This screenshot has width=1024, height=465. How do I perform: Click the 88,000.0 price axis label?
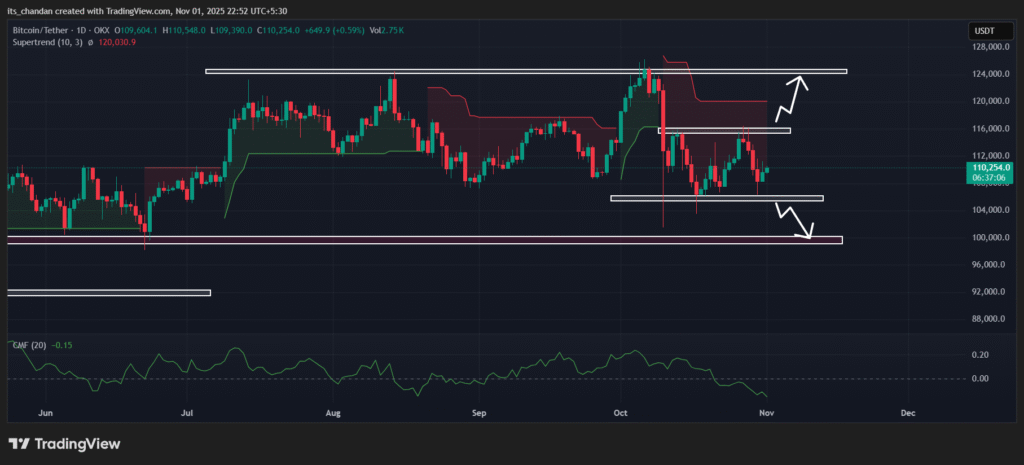click(x=987, y=319)
